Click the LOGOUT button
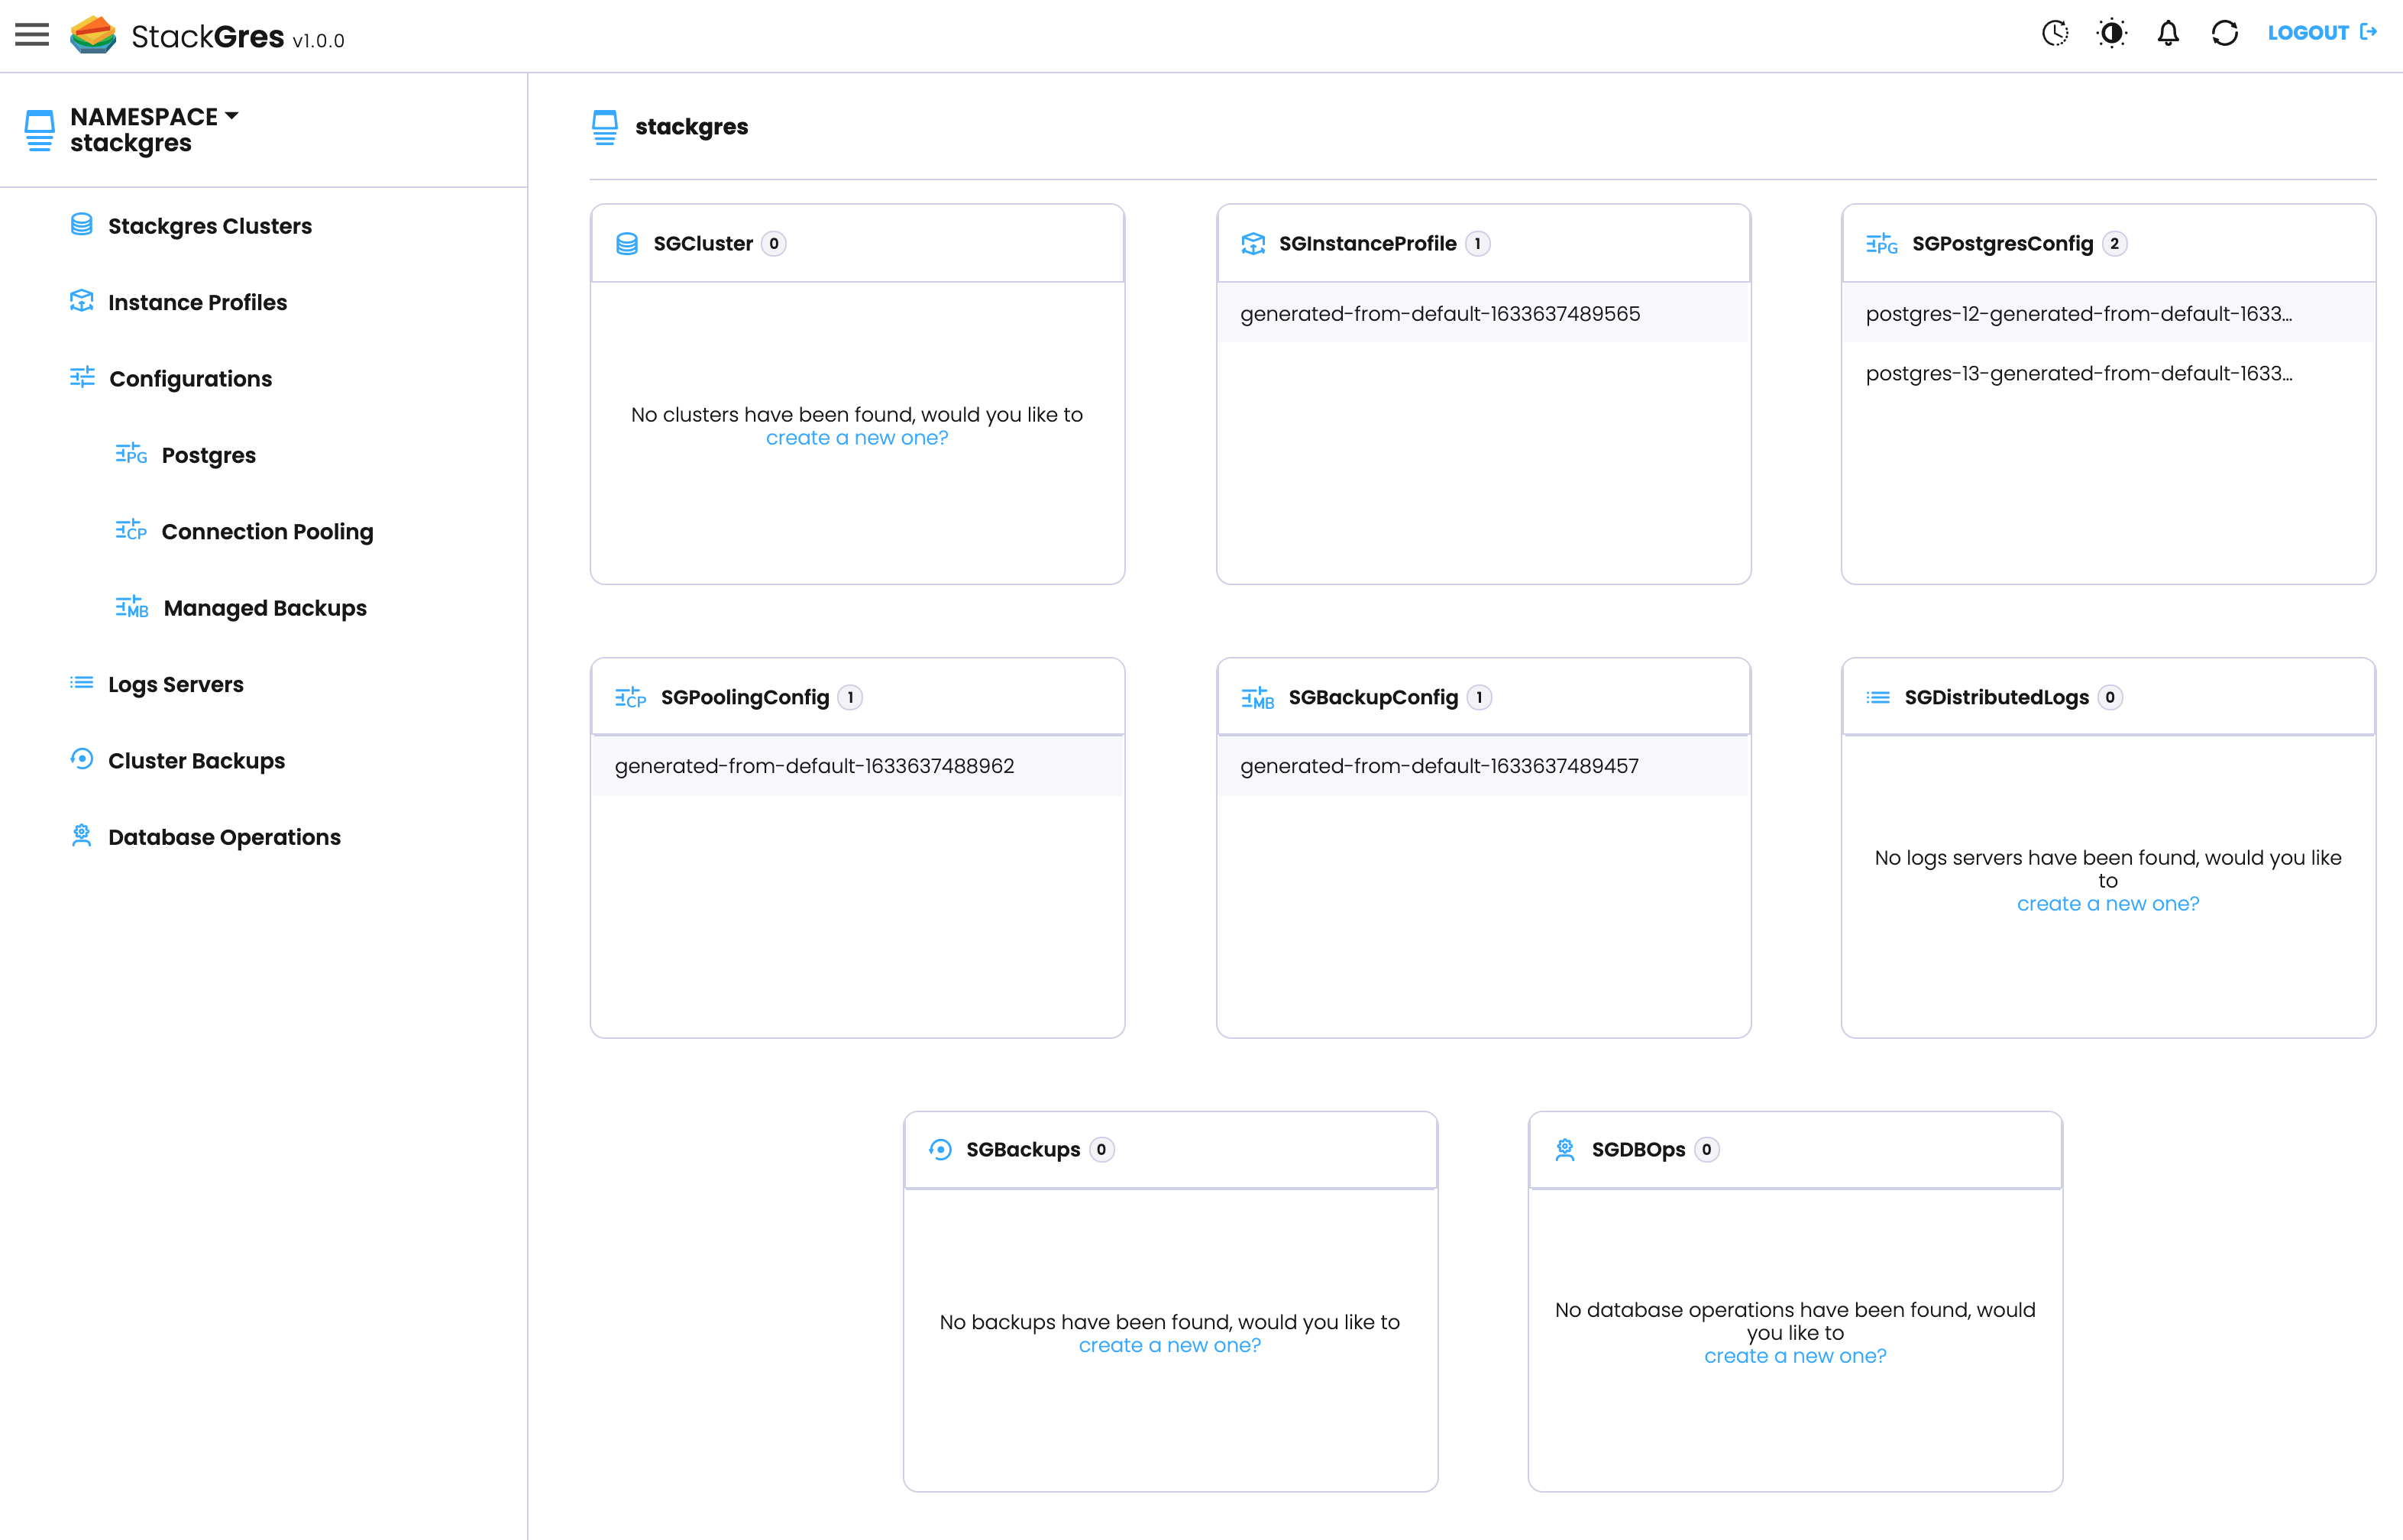 tap(2311, 33)
